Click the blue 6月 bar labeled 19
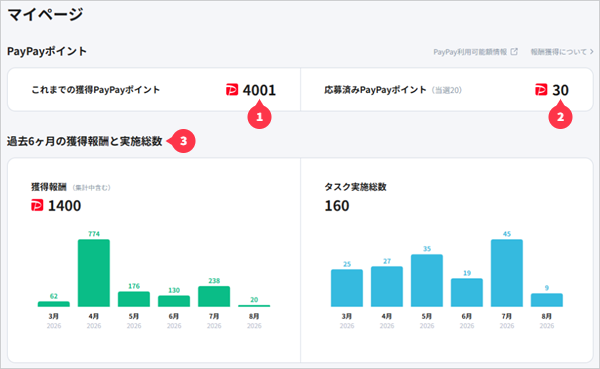This screenshot has height=369, width=600. [x=467, y=292]
